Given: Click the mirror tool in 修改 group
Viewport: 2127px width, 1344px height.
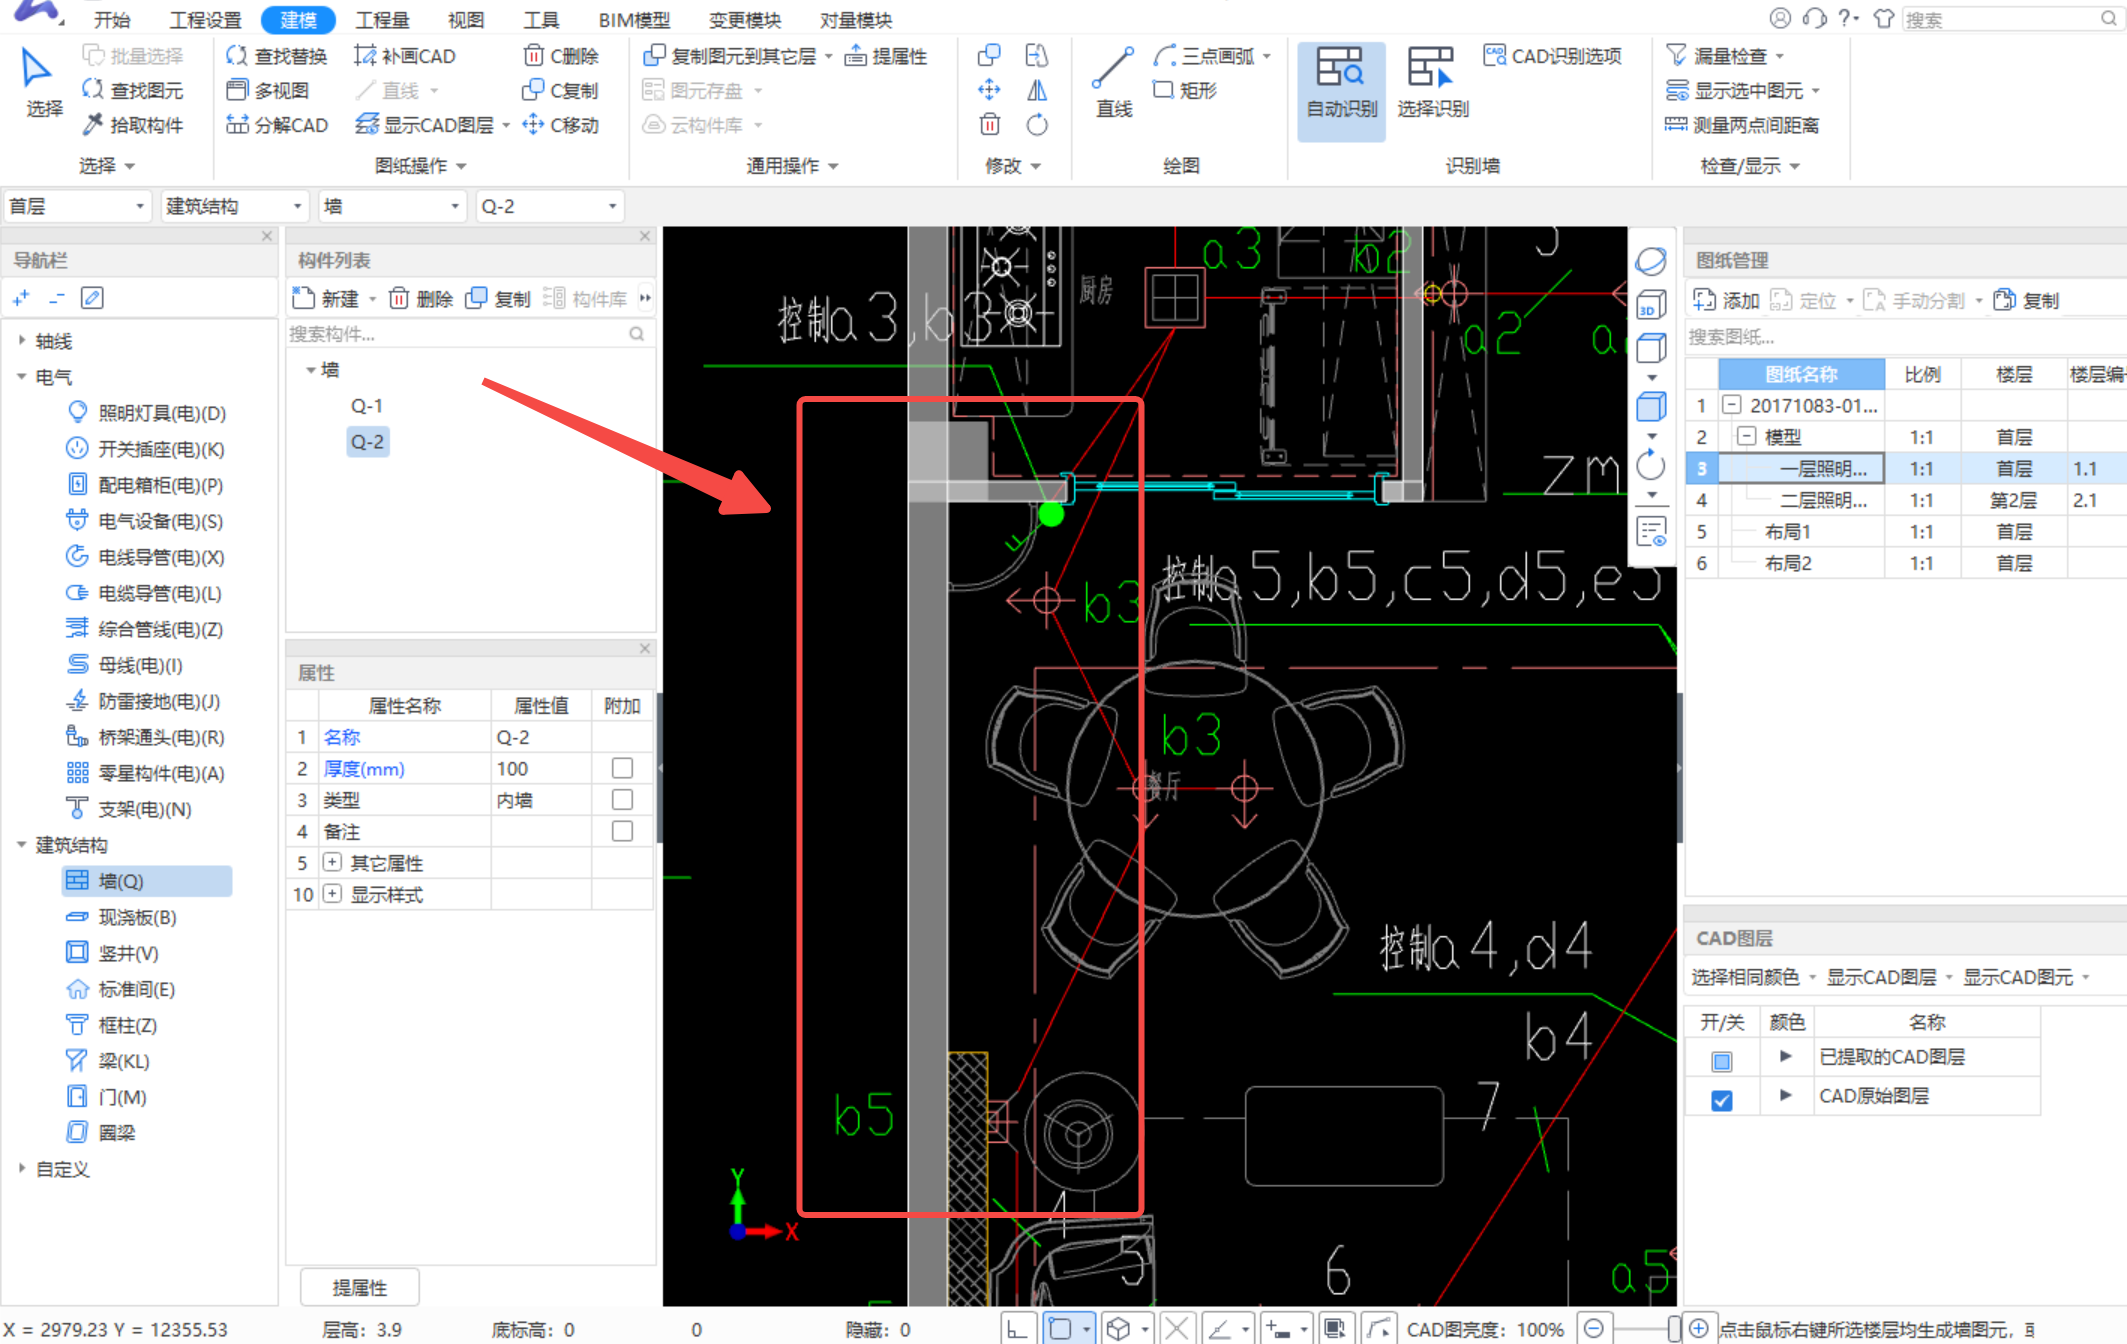Looking at the screenshot, I should [1037, 90].
